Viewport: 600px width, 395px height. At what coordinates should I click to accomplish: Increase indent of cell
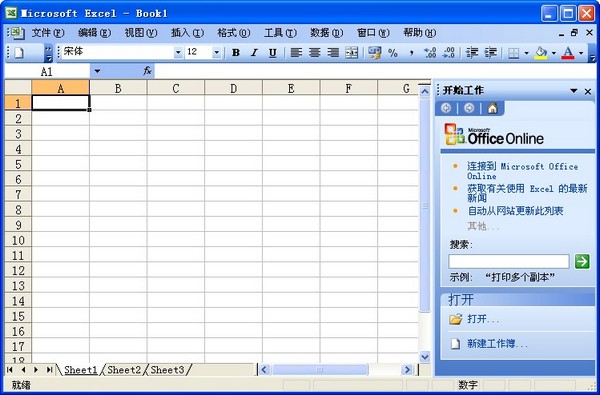(491, 53)
